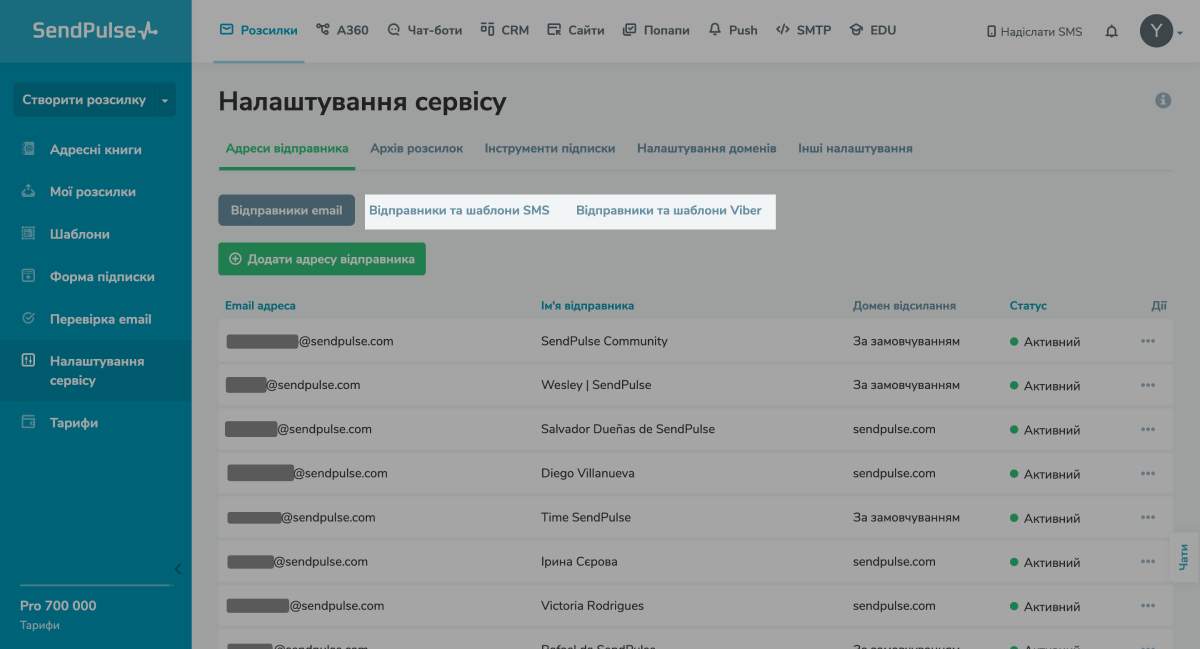Open Тарифи in the sidebar
Viewport: 1200px width, 649px height.
74,423
